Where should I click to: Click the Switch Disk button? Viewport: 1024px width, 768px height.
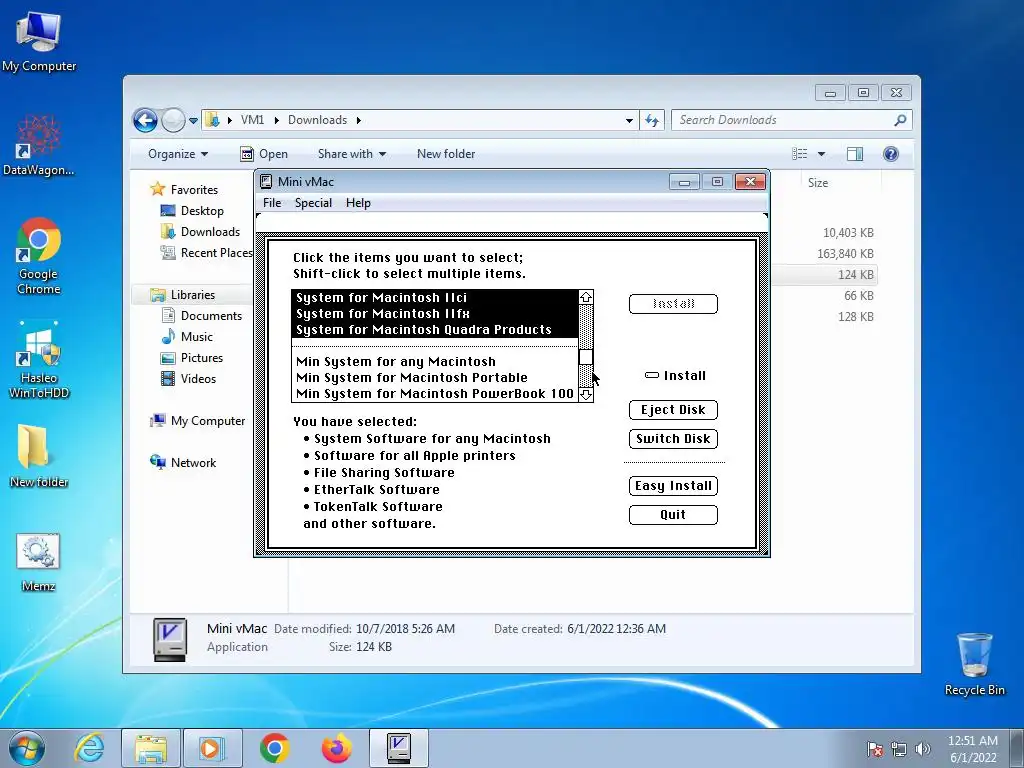coord(673,439)
